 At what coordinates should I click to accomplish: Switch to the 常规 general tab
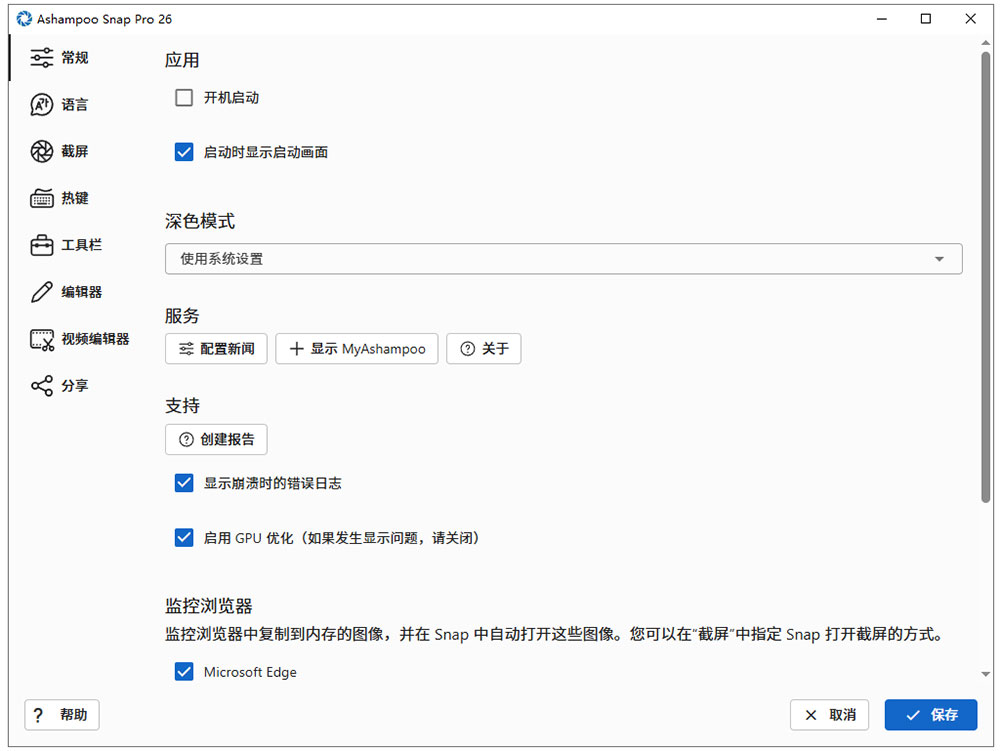[x=59, y=57]
